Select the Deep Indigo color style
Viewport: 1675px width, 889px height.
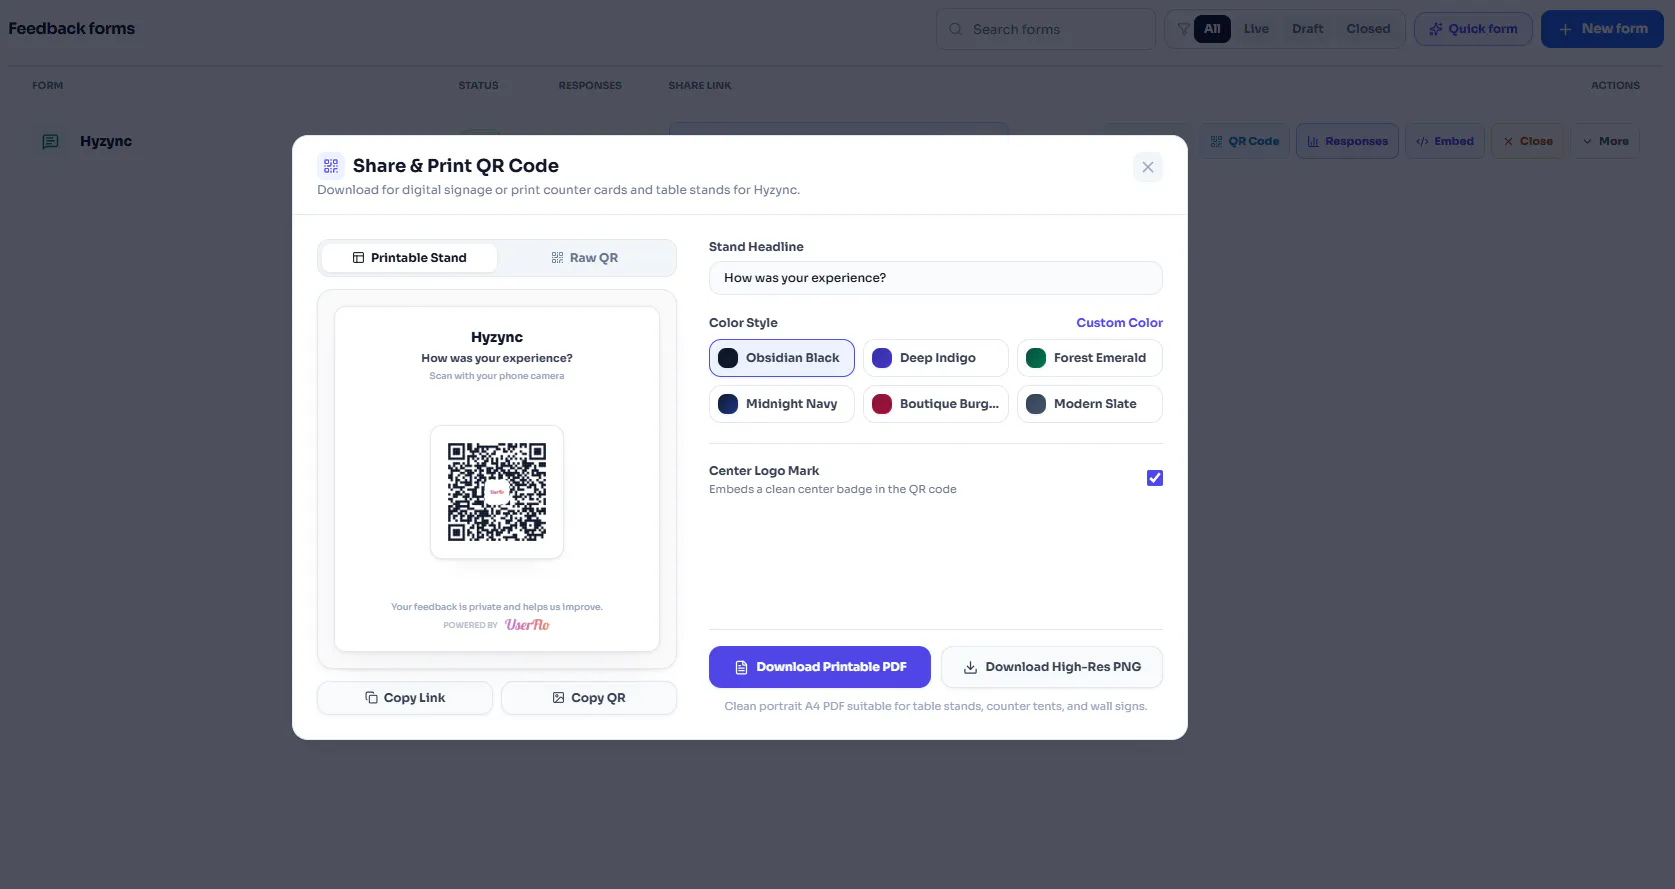(x=936, y=358)
